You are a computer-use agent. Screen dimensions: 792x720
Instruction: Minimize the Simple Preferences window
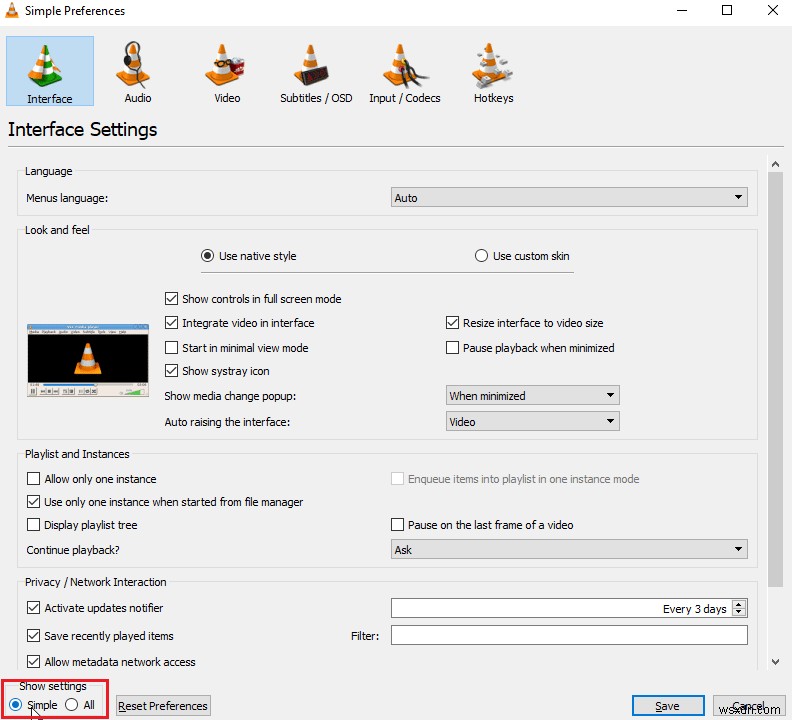pyautogui.click(x=682, y=10)
